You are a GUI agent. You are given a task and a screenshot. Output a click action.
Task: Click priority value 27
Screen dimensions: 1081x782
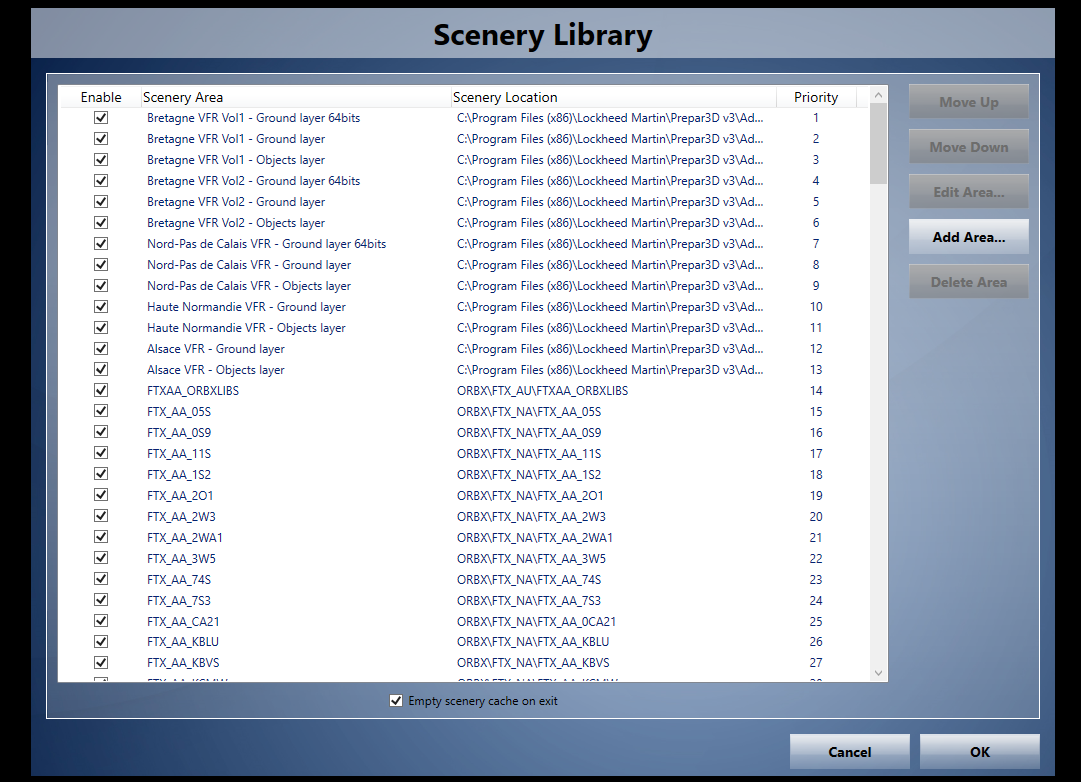pos(816,663)
